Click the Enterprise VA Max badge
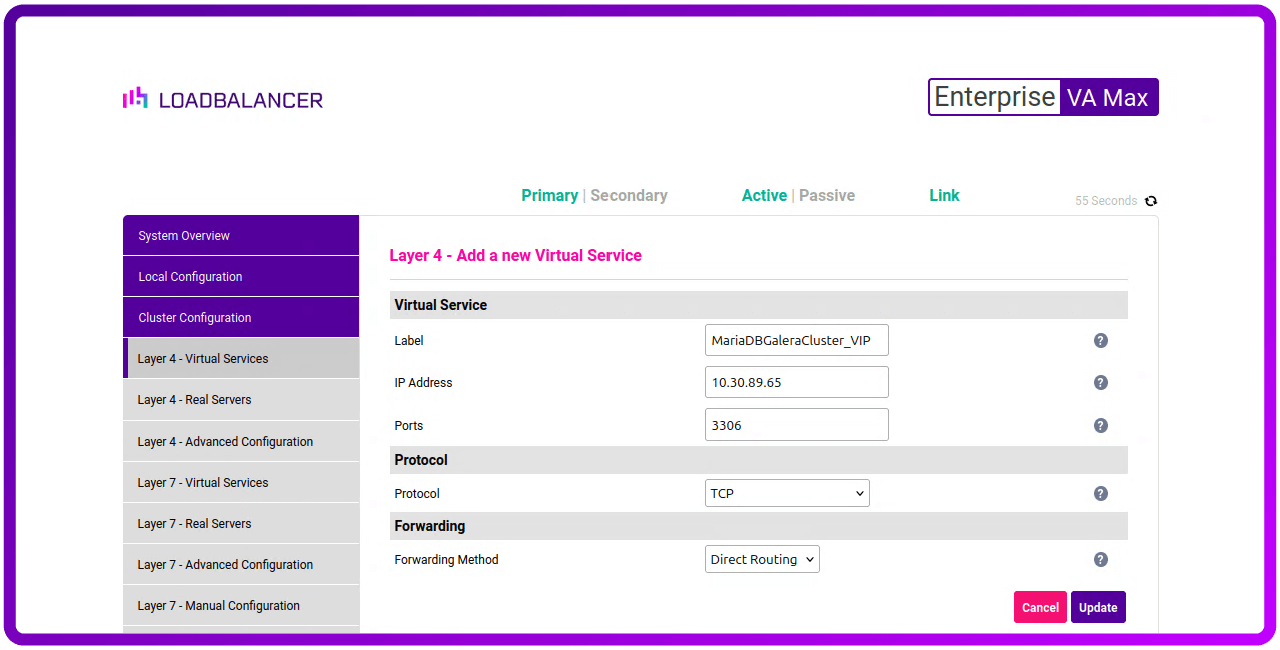The width and height of the screenshot is (1280, 650). pyautogui.click(x=1043, y=97)
